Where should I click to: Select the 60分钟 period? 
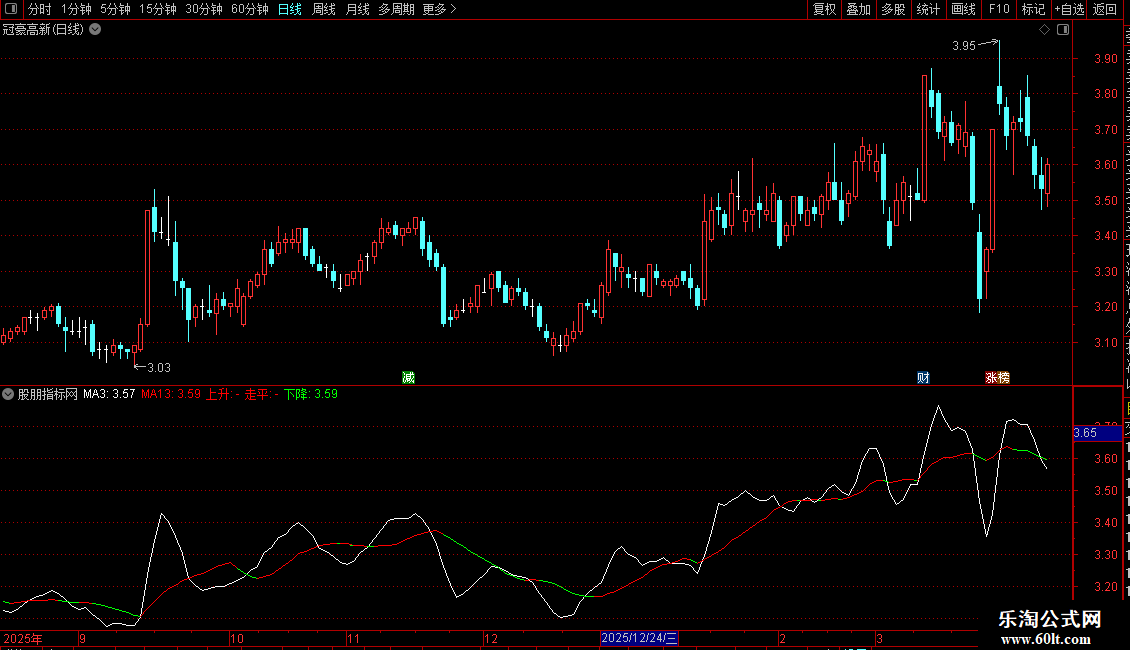[x=249, y=9]
